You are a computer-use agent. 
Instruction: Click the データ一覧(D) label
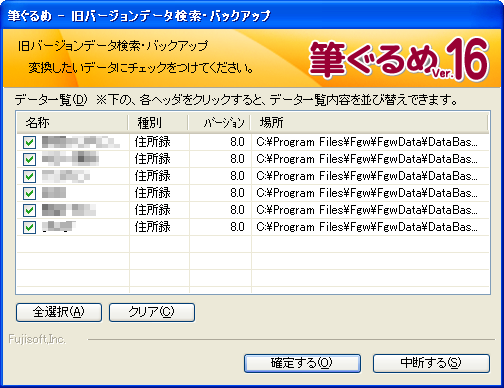tap(51, 100)
